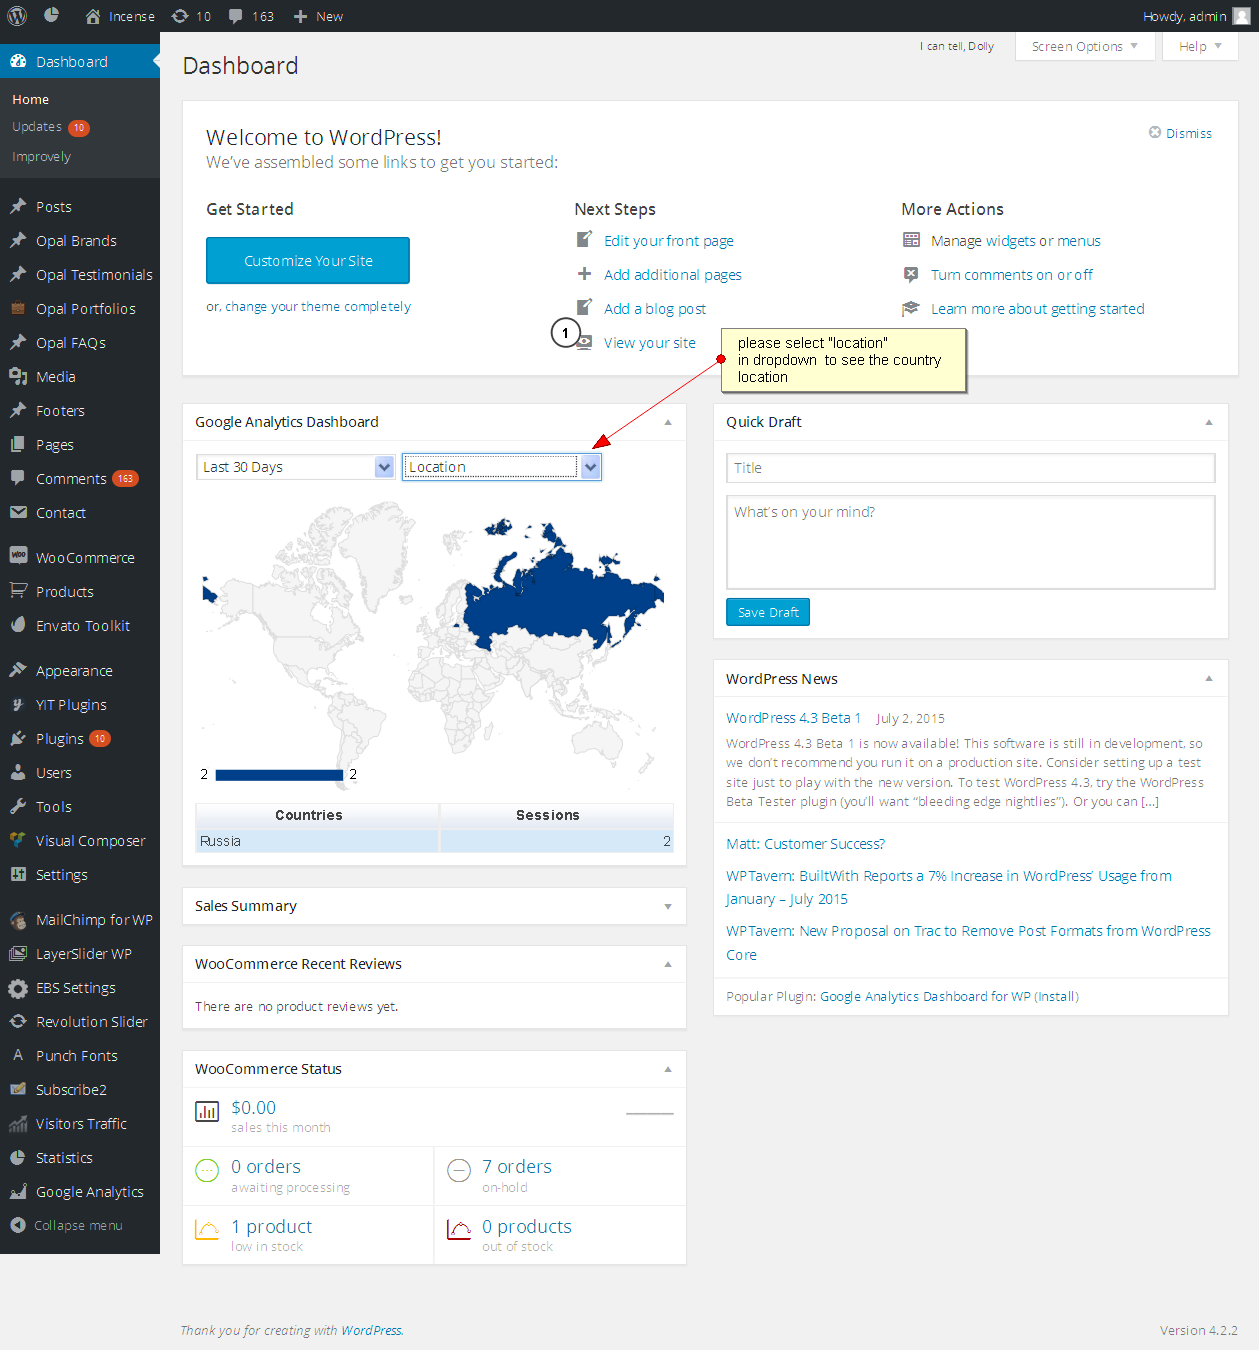Expand the Sales Summary widget

pyautogui.click(x=668, y=906)
